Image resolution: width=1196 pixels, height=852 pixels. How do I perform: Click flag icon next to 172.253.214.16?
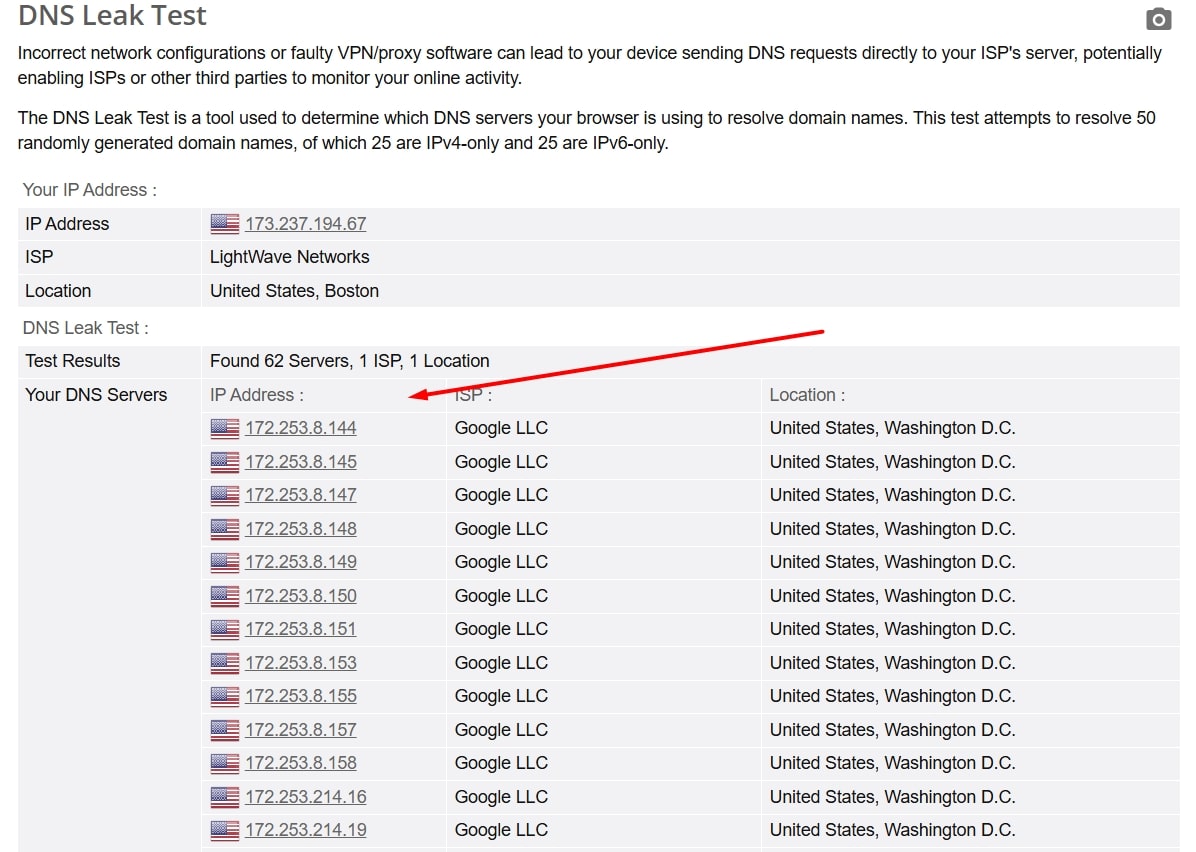click(x=225, y=796)
